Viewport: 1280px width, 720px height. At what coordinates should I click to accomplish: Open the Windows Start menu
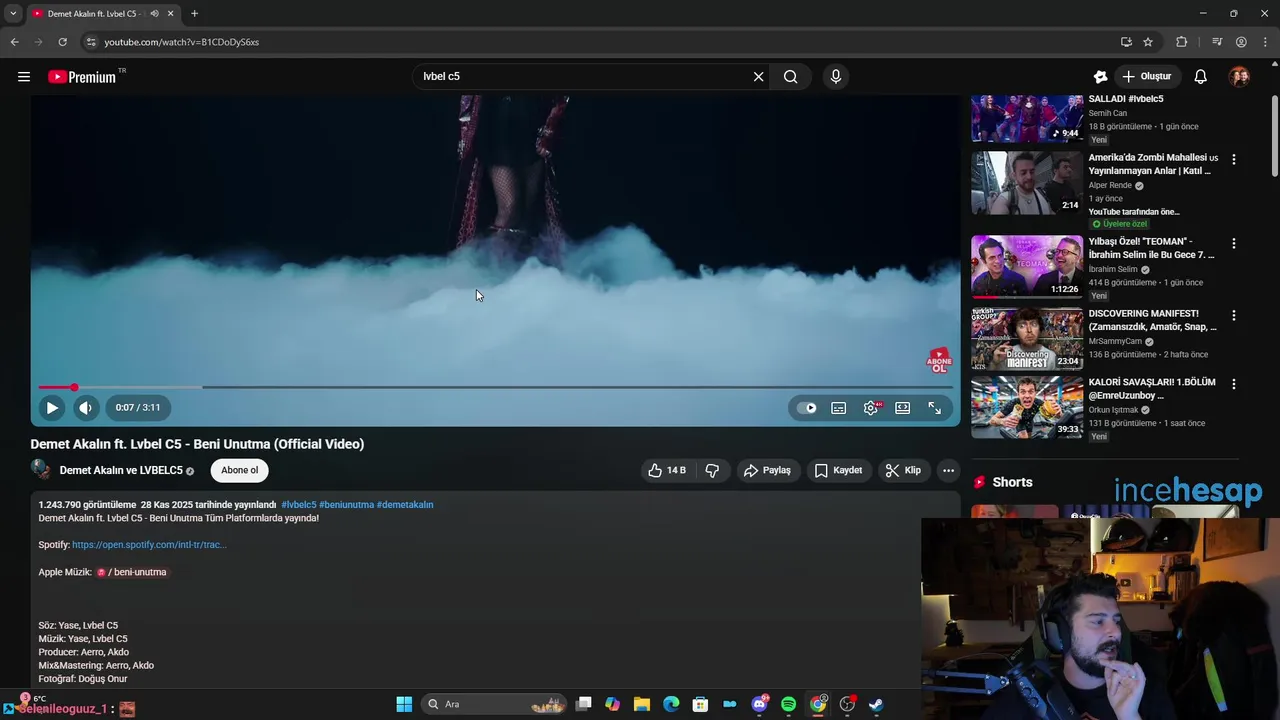tap(404, 704)
